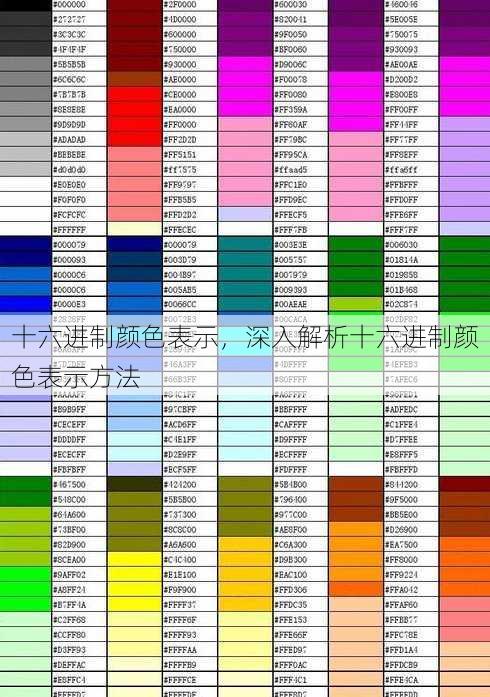Choose the #CCFF80 hex code
Viewport: 490px width, 697px height.
(69, 635)
